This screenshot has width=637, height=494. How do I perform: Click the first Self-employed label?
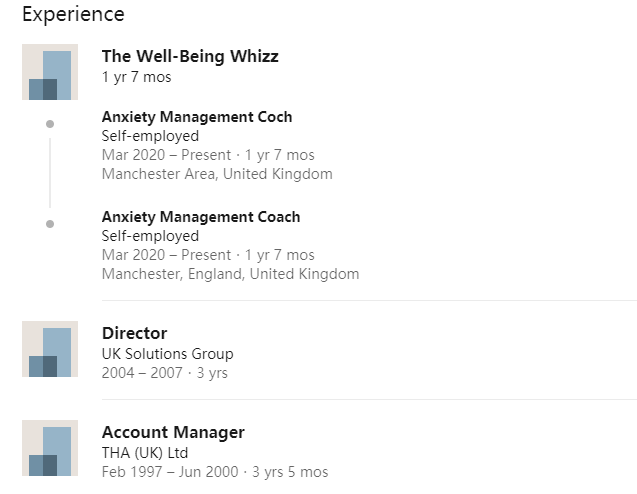pos(150,136)
